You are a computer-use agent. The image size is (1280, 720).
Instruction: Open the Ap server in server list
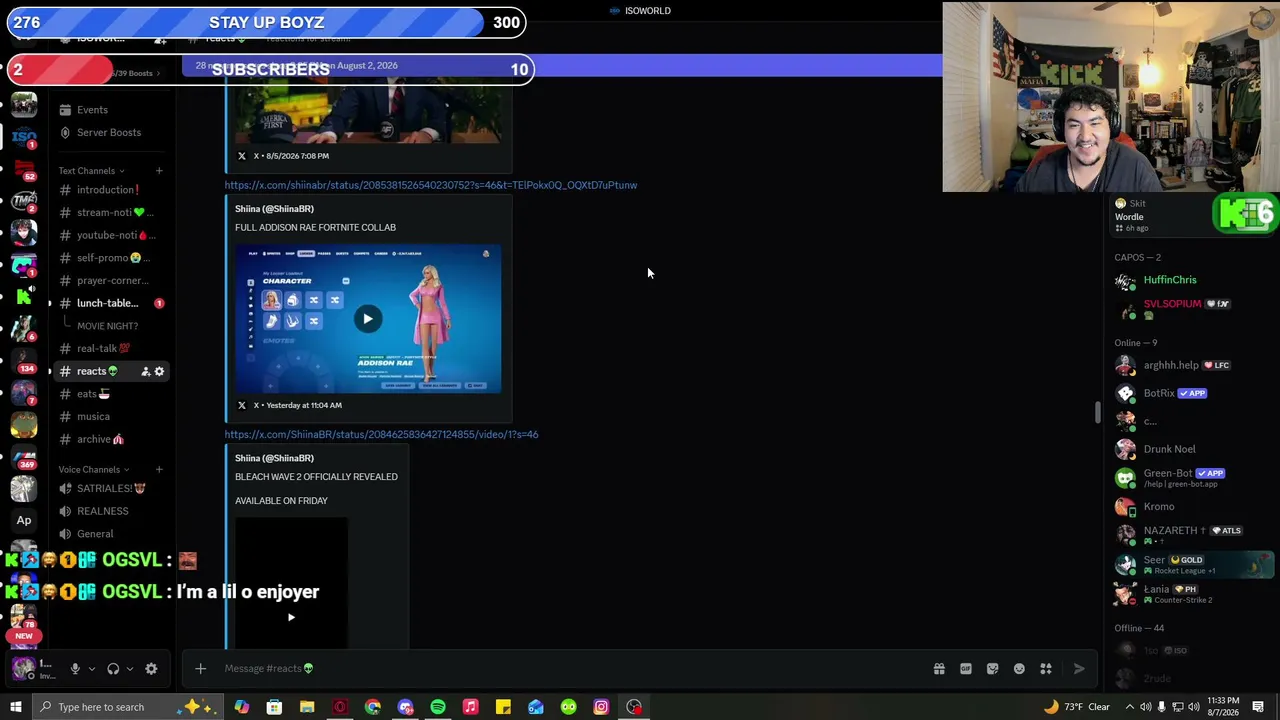click(24, 520)
